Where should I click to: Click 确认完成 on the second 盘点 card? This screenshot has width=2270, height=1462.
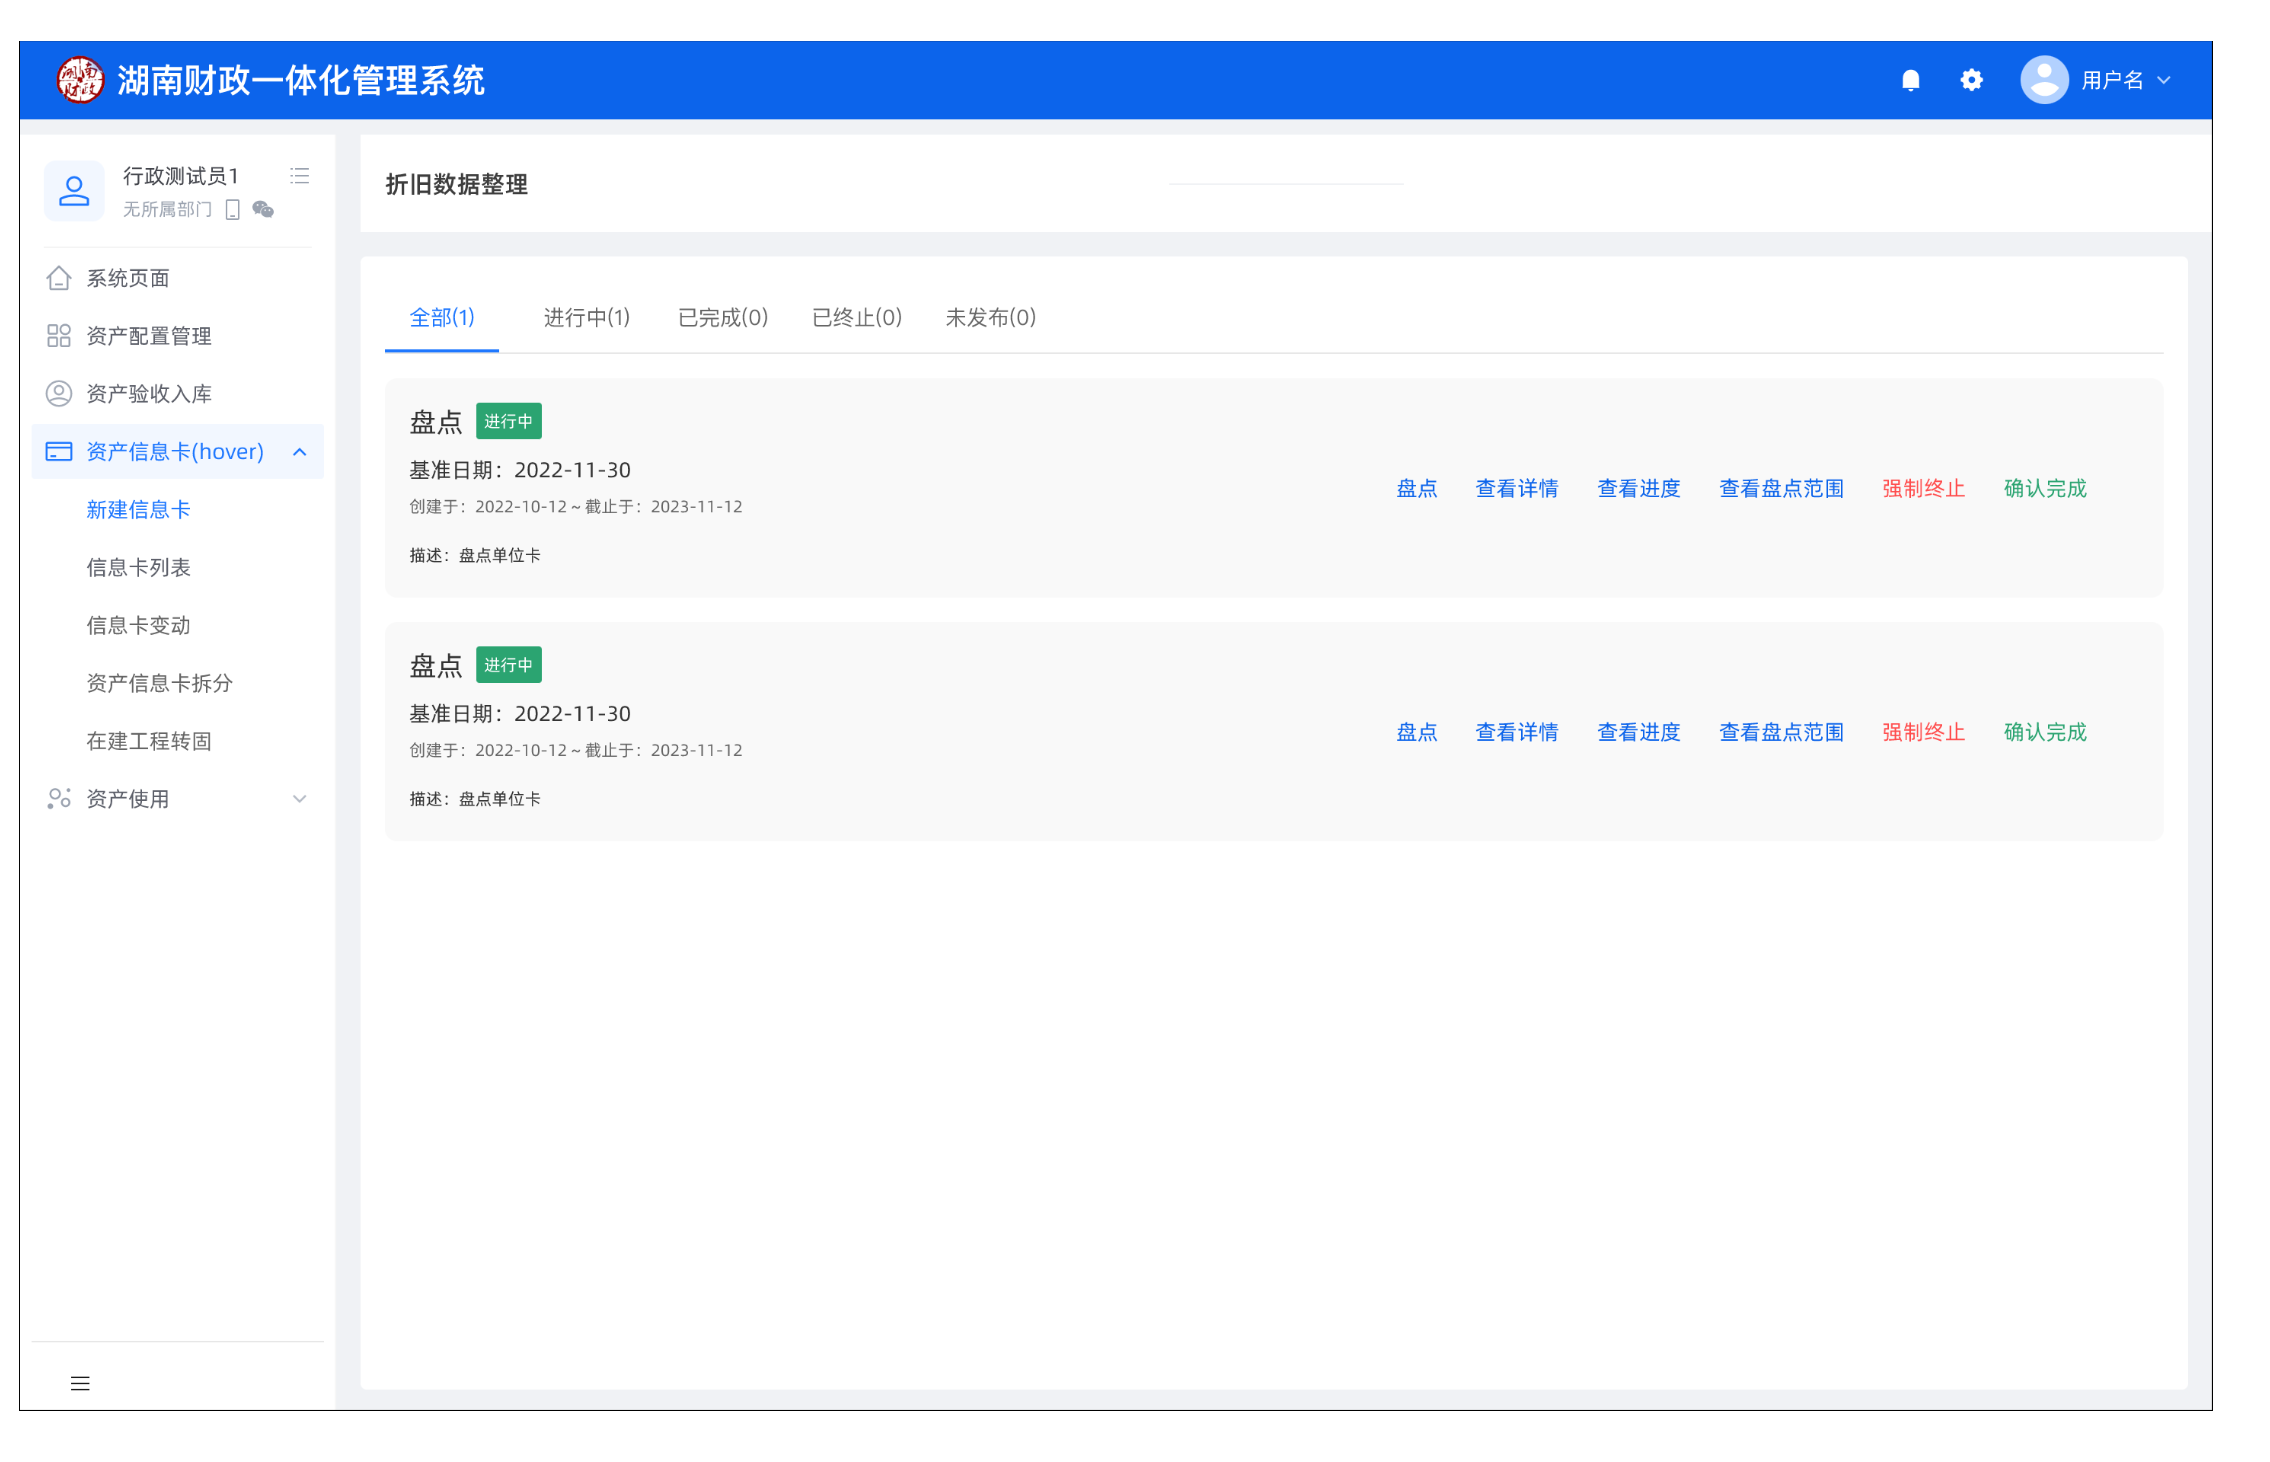pyautogui.click(x=2045, y=733)
